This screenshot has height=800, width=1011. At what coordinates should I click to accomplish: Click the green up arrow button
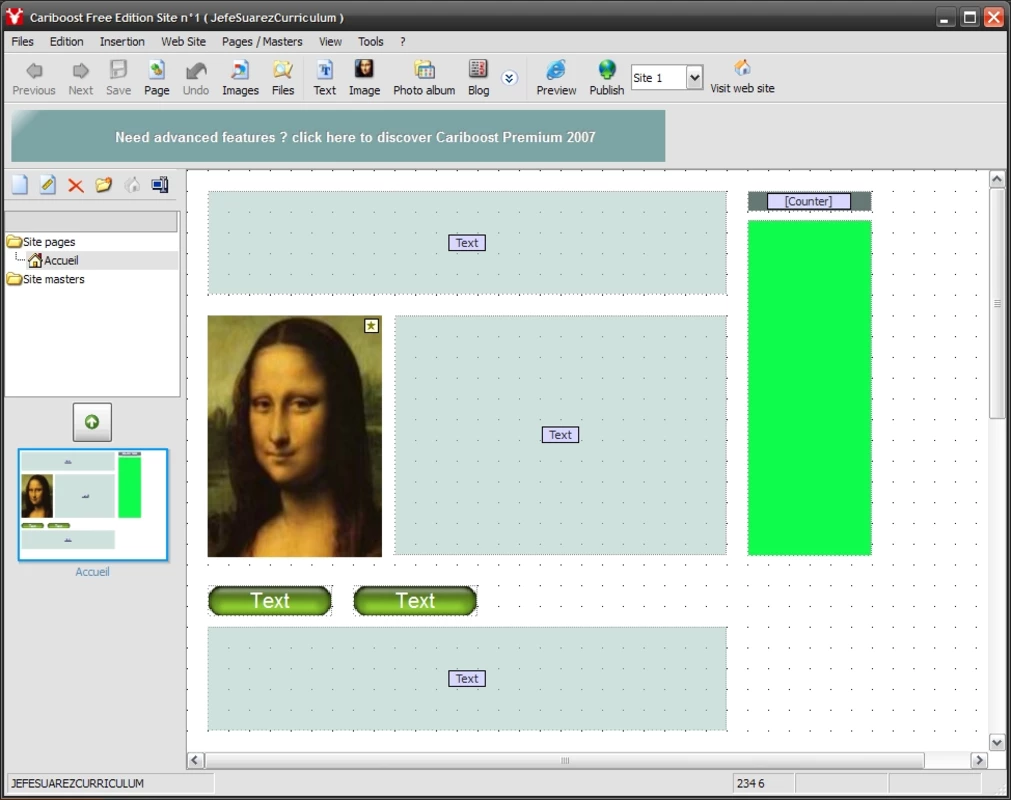coord(92,422)
